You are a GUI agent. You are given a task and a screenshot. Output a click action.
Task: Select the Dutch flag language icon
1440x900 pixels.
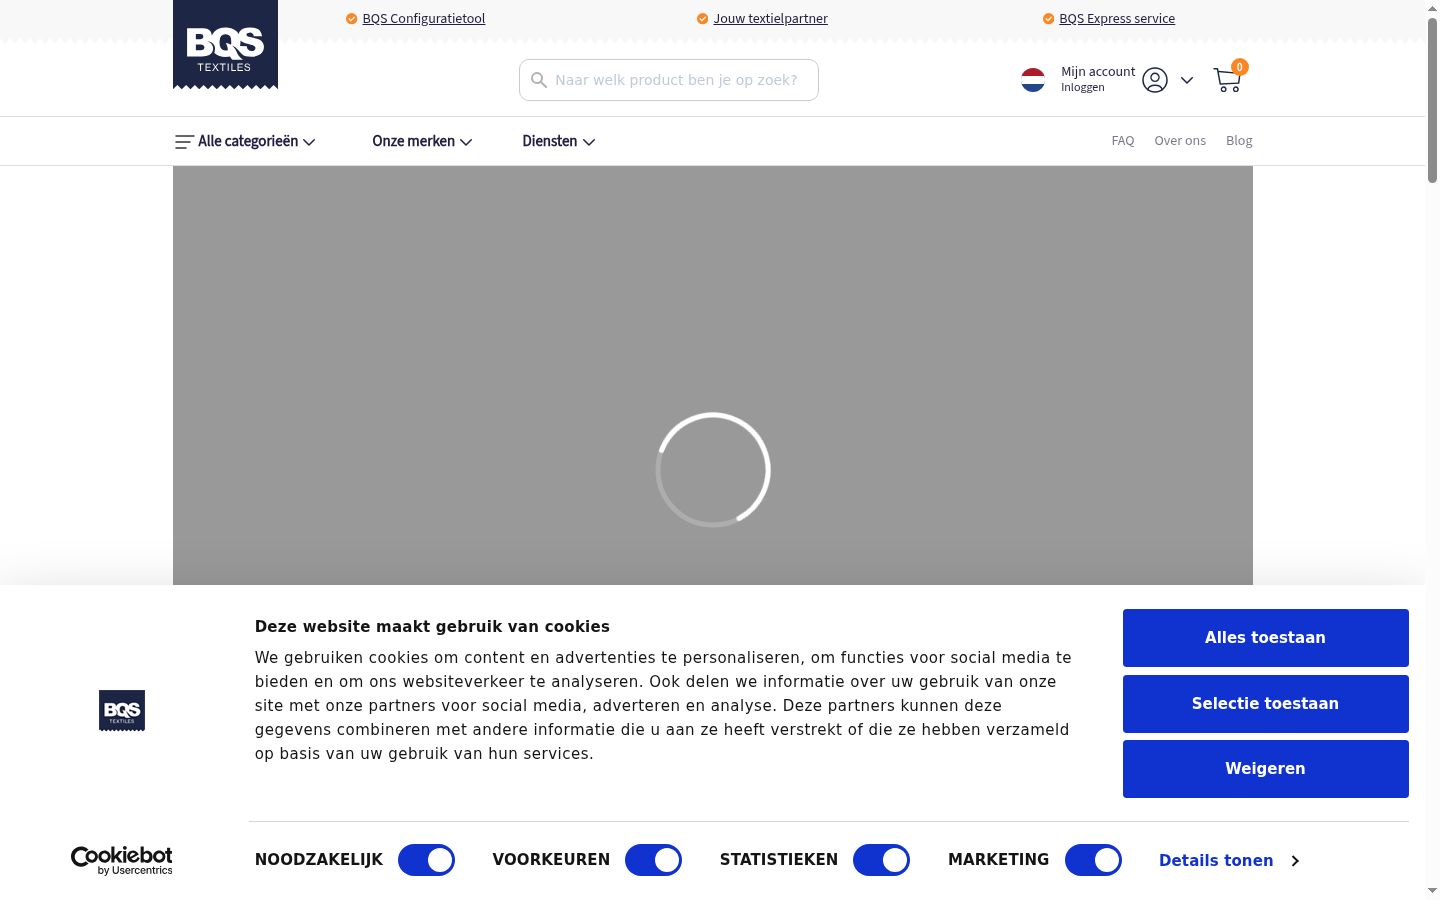1033,80
